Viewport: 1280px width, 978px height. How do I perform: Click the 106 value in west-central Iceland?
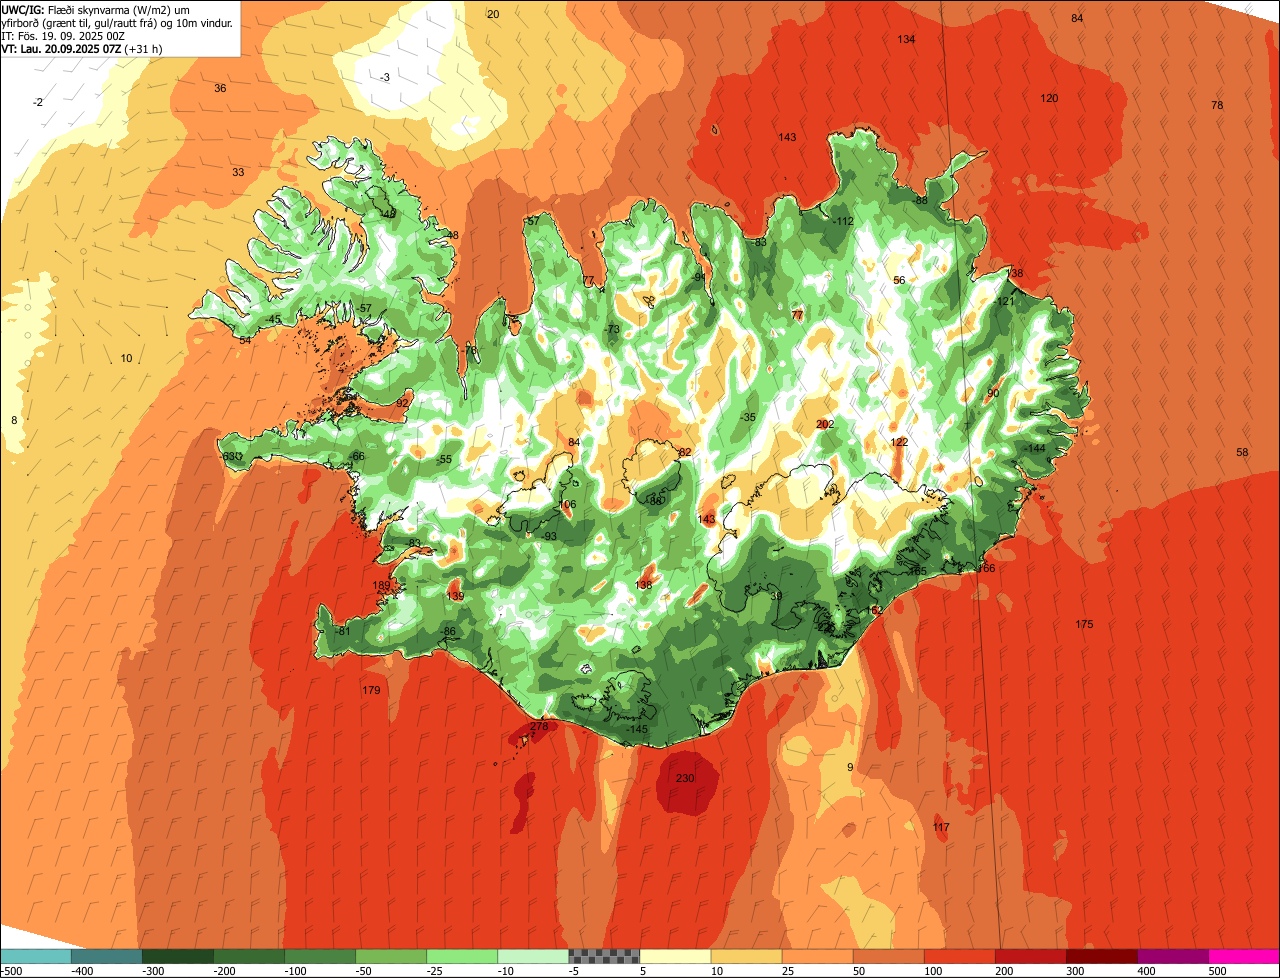pyautogui.click(x=567, y=504)
